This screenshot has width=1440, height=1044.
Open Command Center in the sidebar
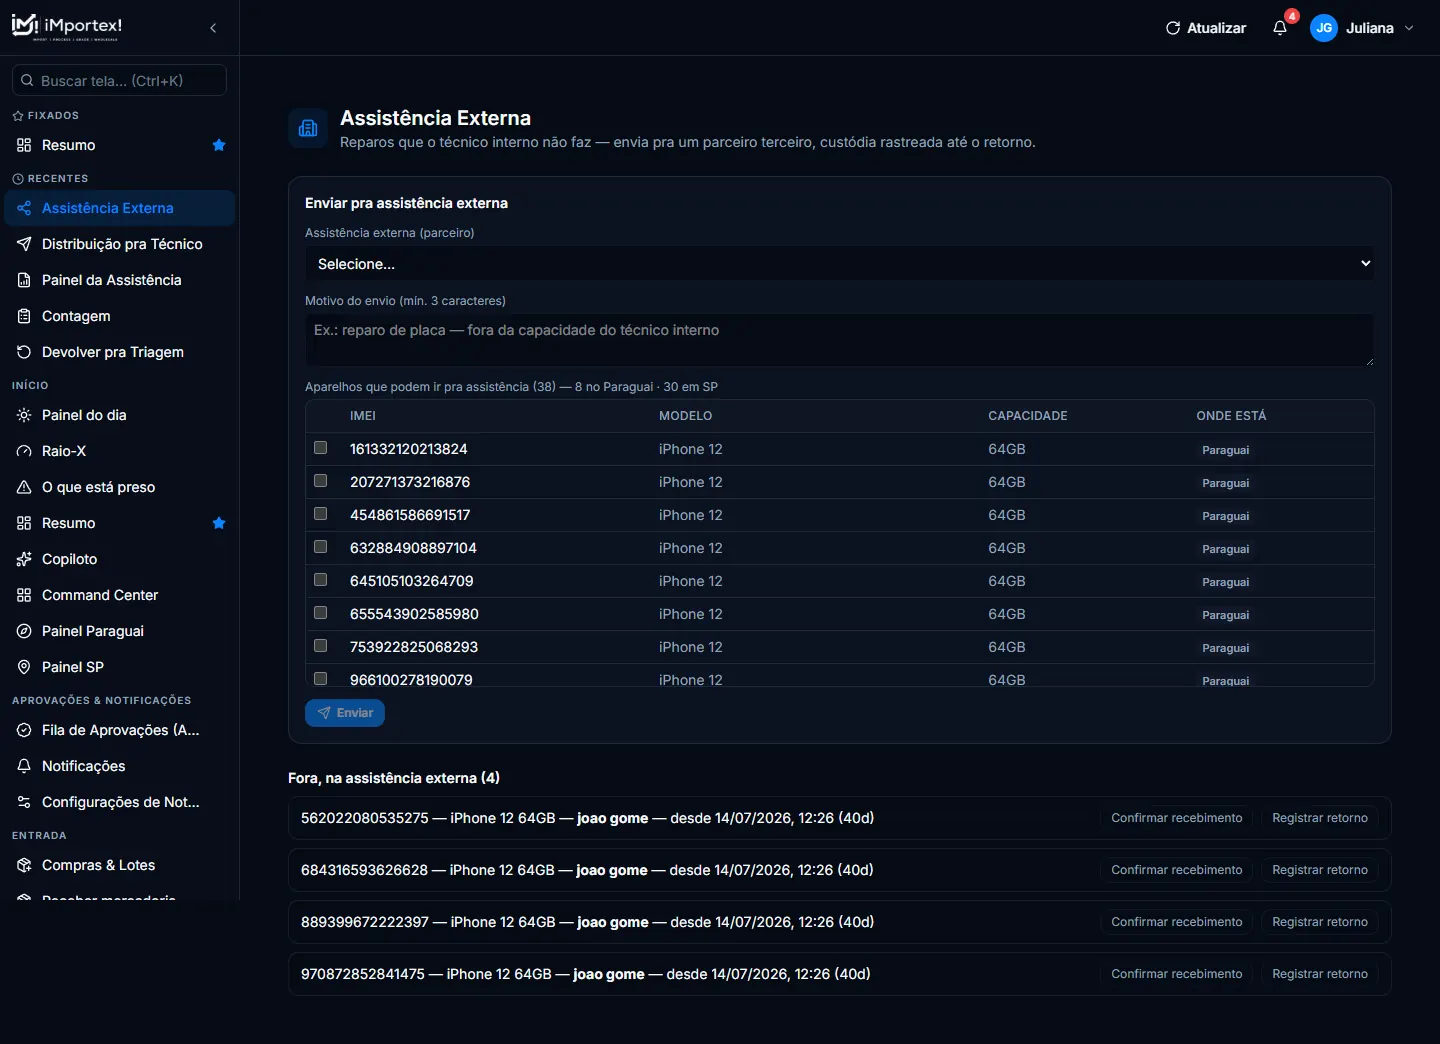coord(120,595)
